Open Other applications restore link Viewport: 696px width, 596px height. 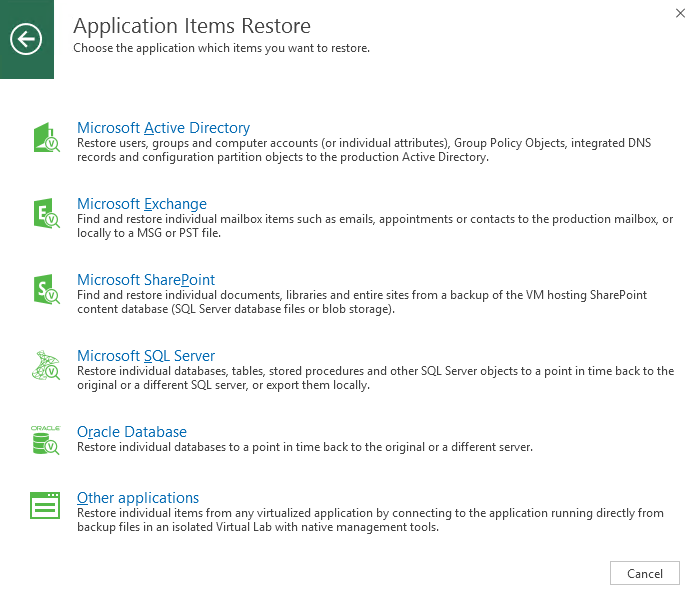tap(138, 498)
